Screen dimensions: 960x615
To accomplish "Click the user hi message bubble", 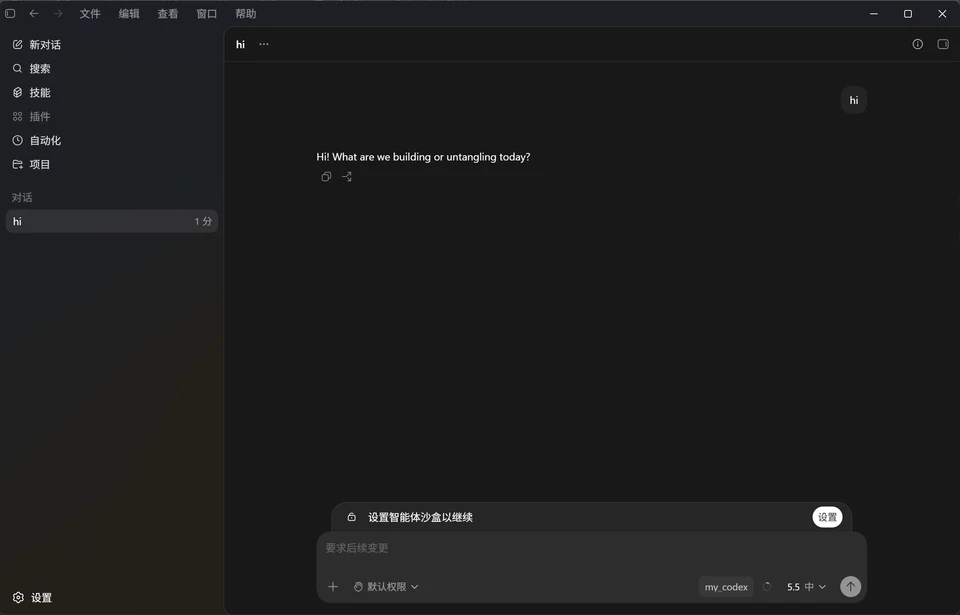I will (853, 100).
